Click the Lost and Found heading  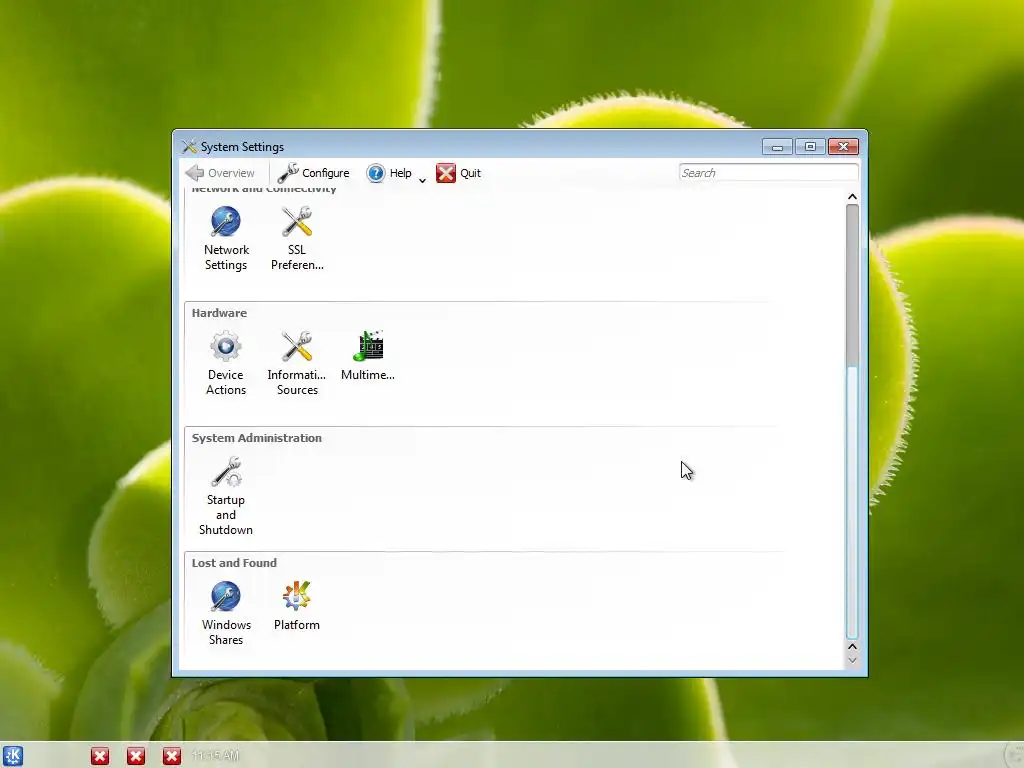click(234, 563)
